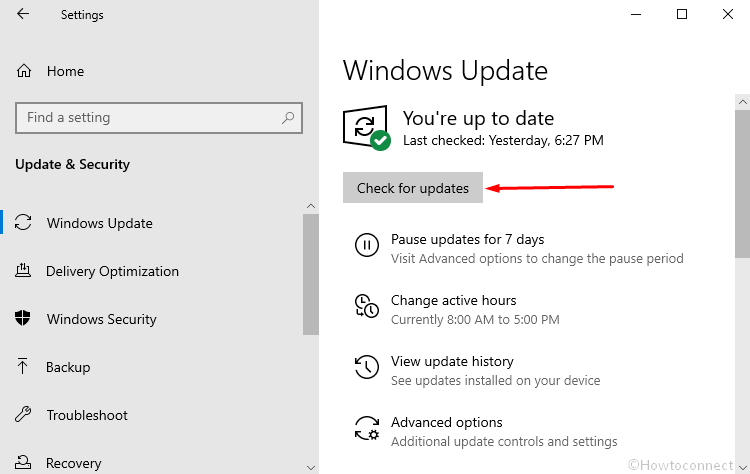Select the Backup up-arrow icon
750x474 pixels.
22,367
